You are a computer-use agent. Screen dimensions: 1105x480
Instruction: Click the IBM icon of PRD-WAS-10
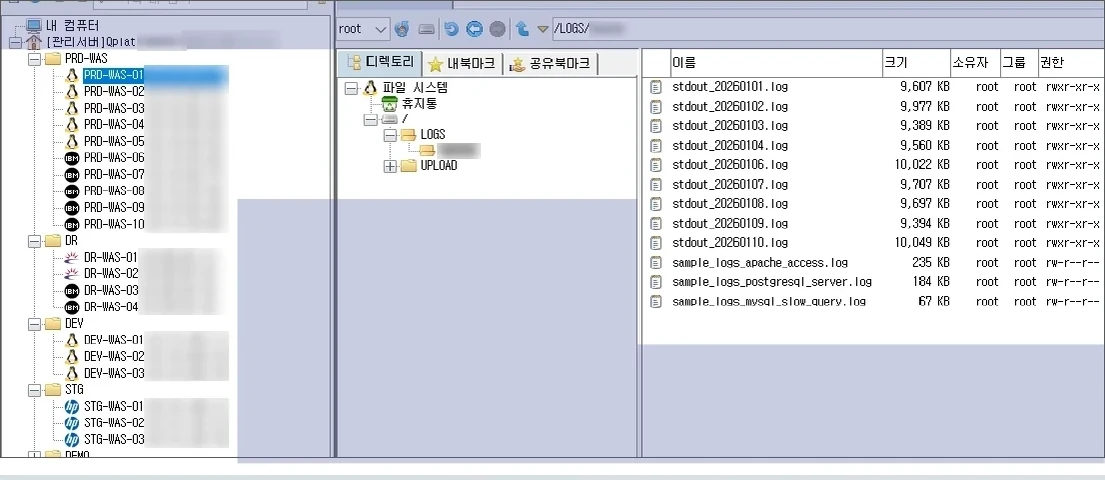pyautogui.click(x=71, y=224)
